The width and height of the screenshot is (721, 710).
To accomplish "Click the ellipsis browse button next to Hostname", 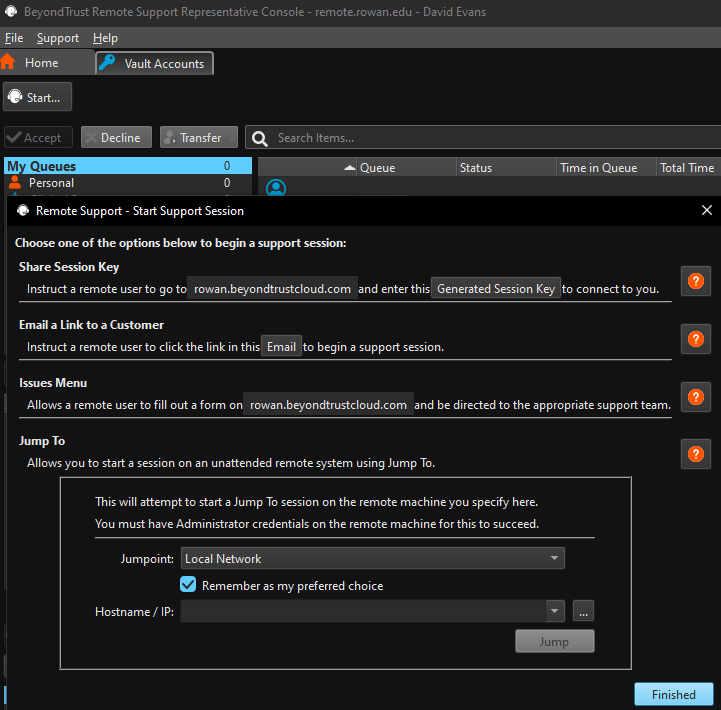I will point(585,611).
